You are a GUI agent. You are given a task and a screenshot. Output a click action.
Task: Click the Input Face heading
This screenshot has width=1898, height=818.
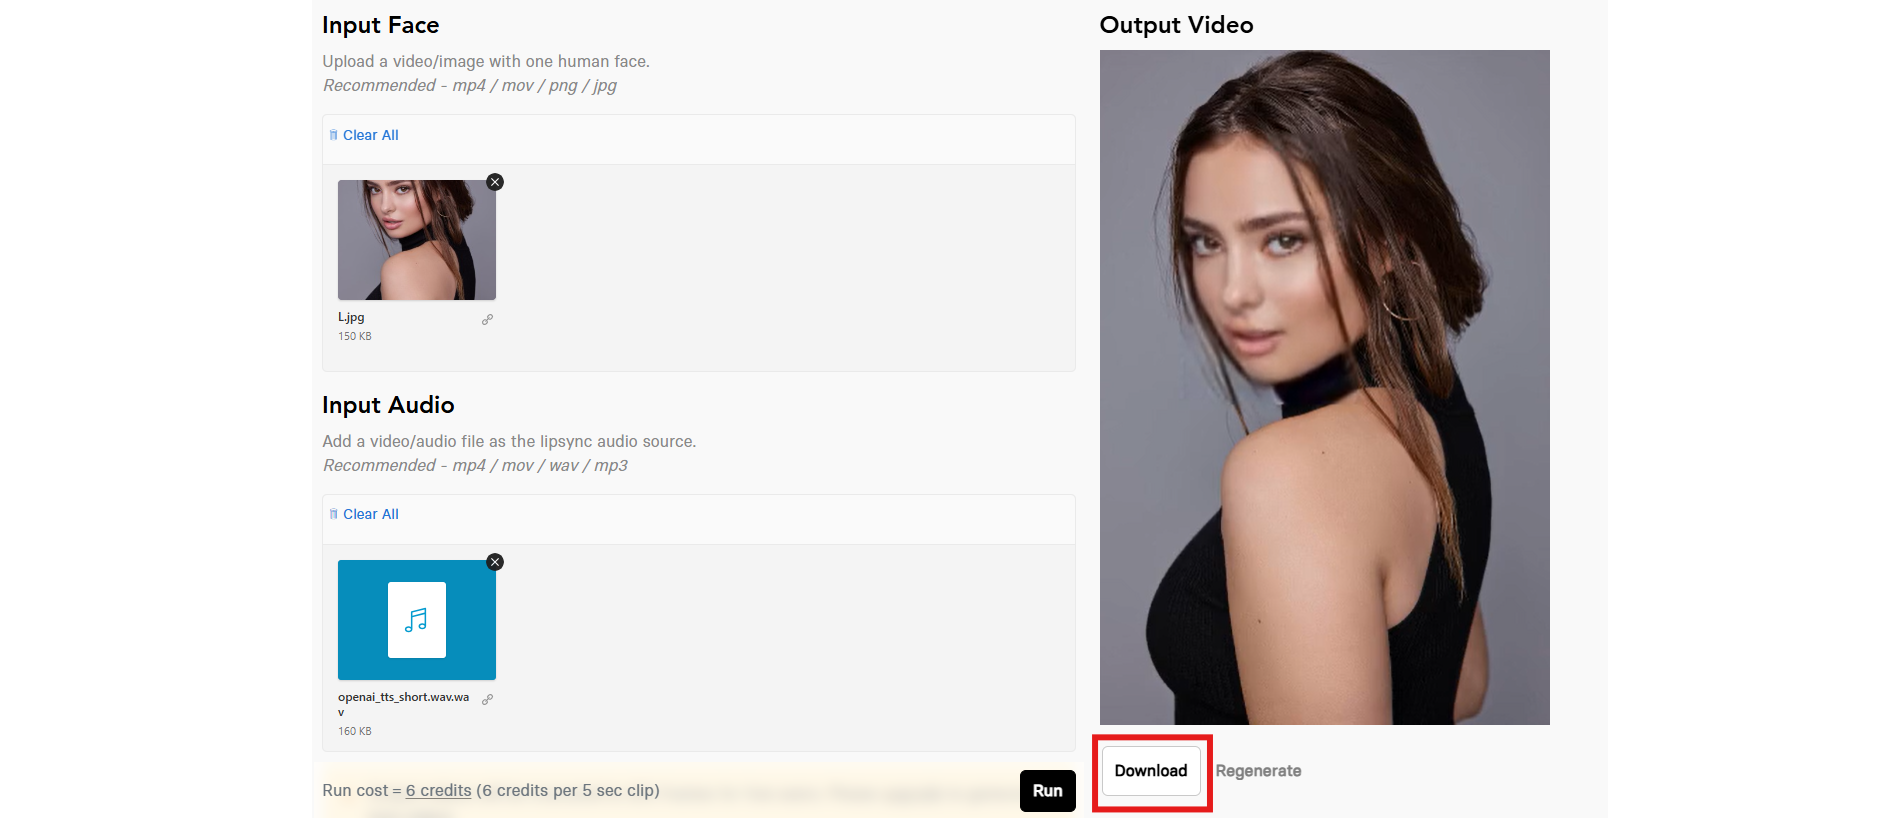point(381,25)
